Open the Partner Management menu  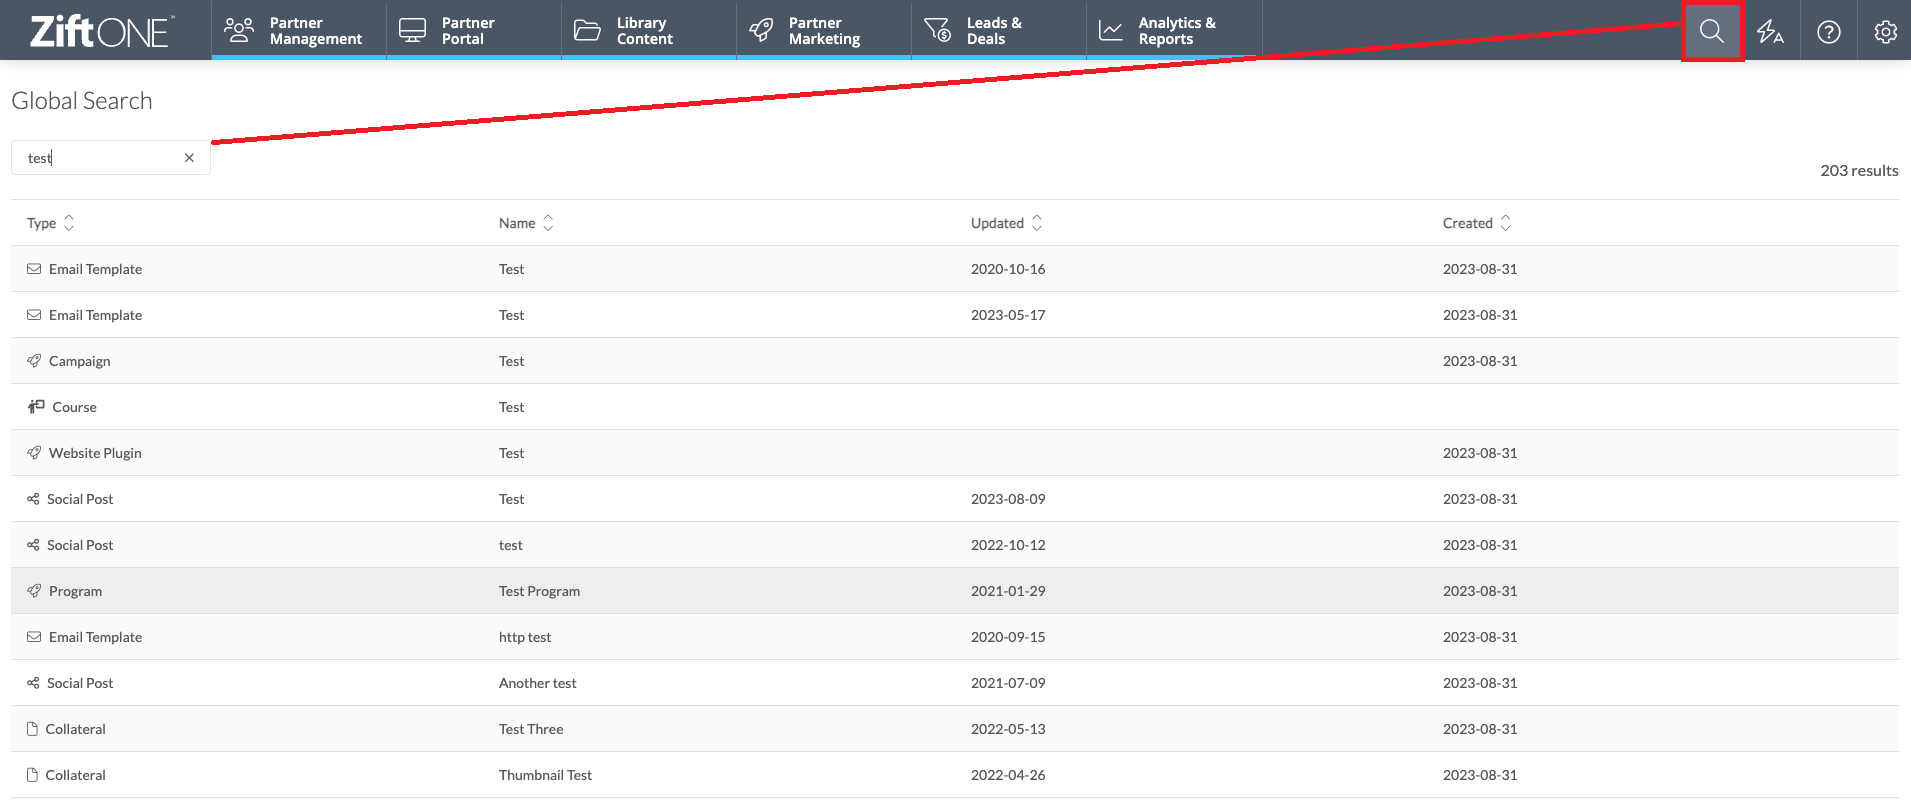299,31
